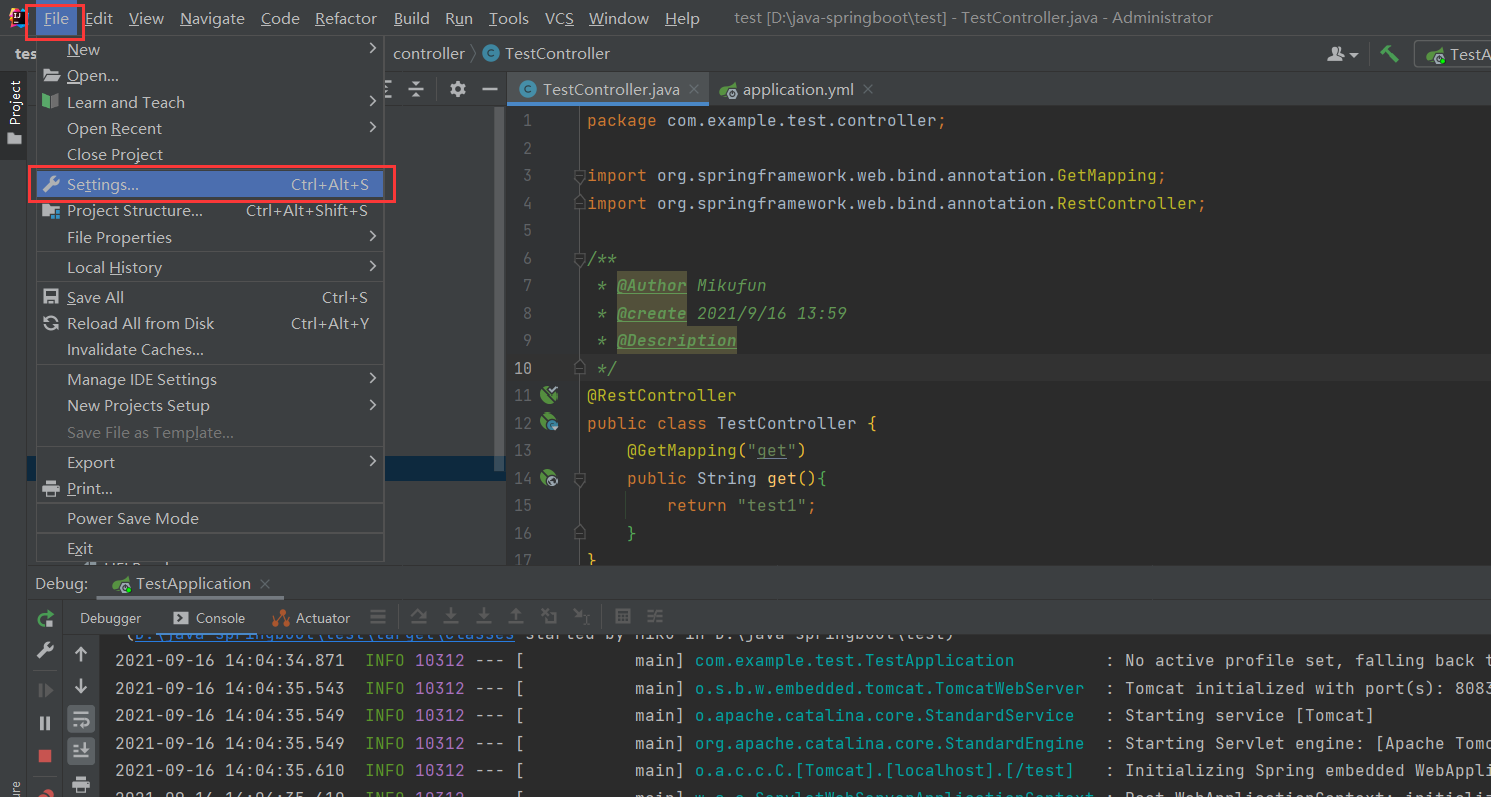Click Project Structure... menu entry
The width and height of the screenshot is (1491, 797).
(210, 211)
